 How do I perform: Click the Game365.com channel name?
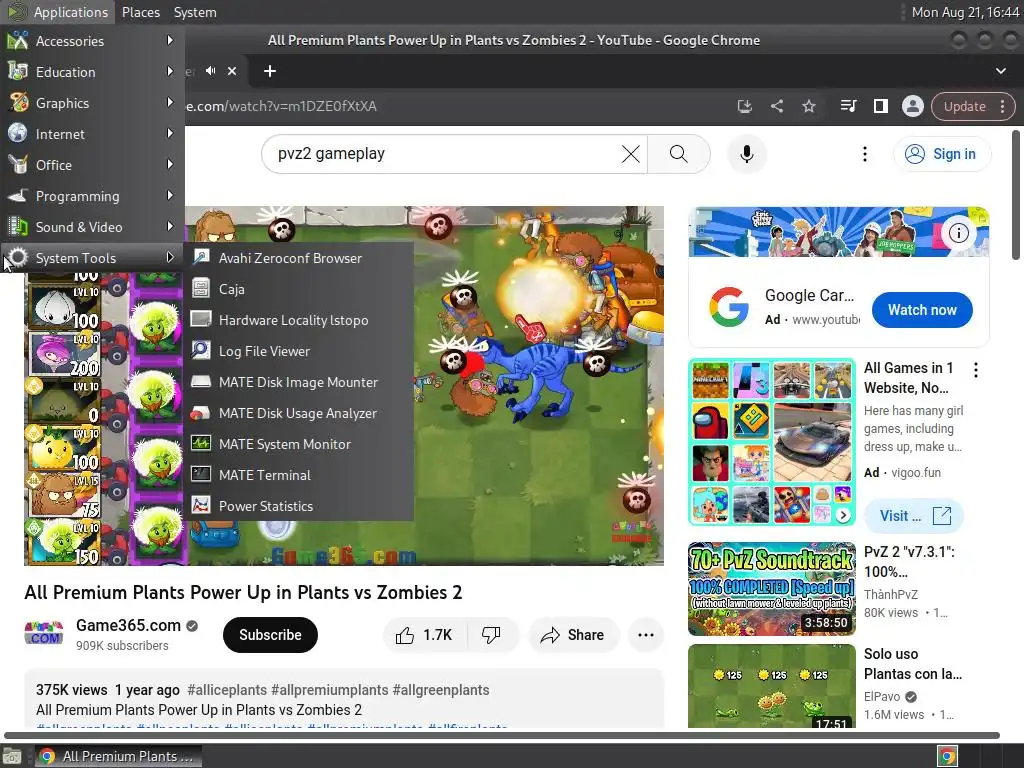[x=128, y=626]
